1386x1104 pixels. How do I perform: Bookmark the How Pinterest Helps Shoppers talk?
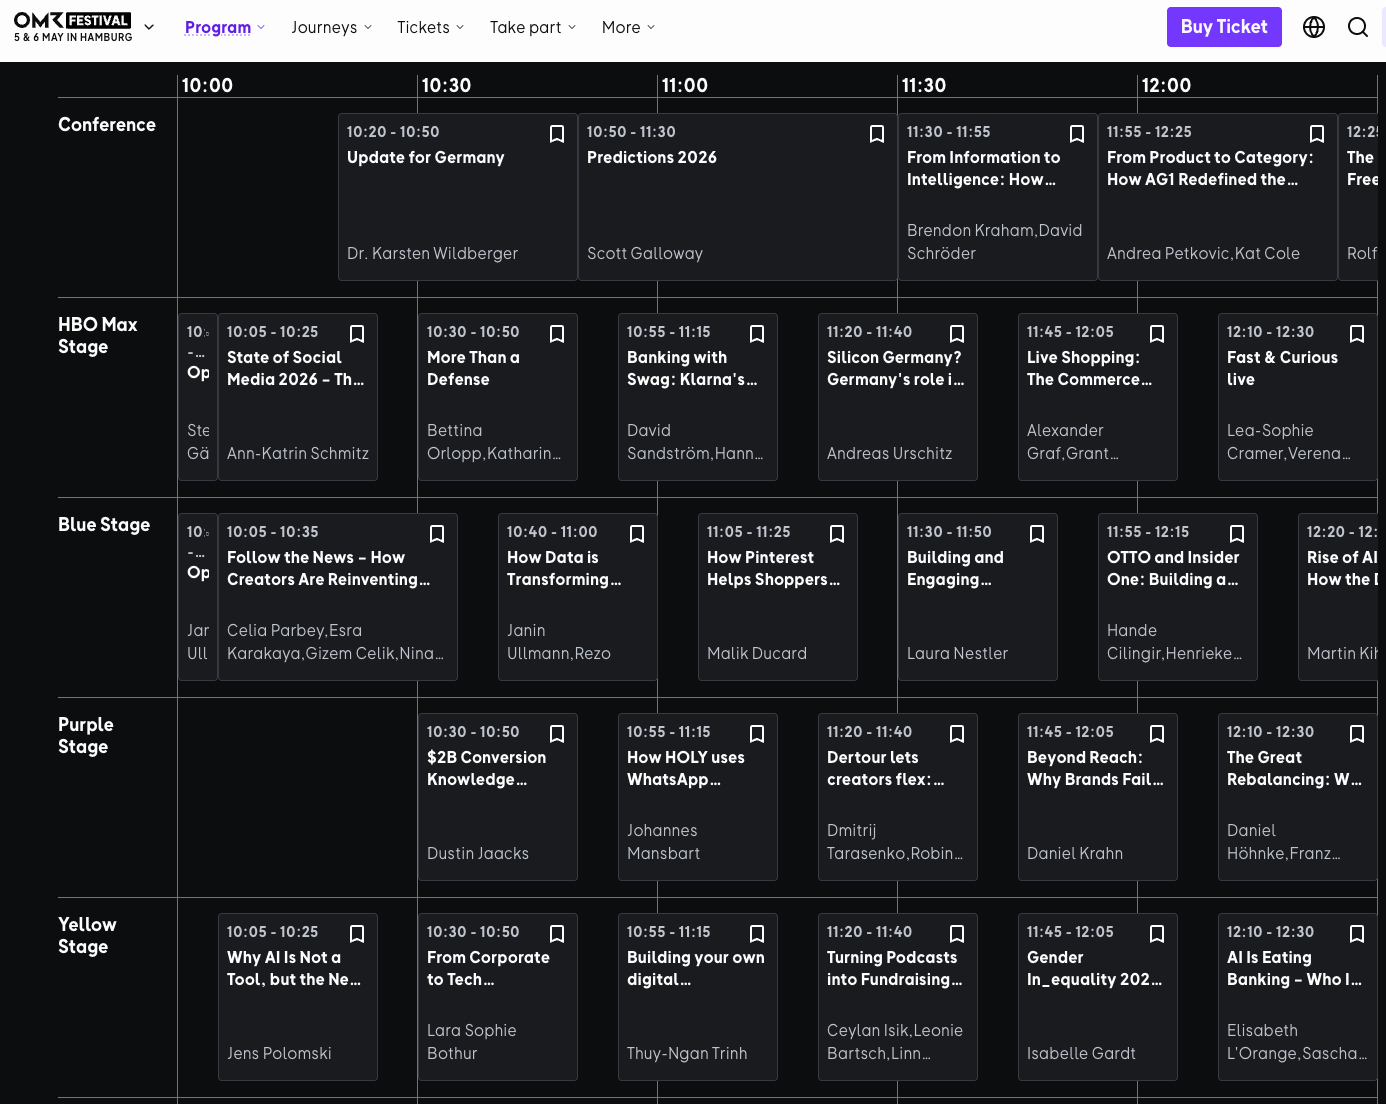(837, 534)
